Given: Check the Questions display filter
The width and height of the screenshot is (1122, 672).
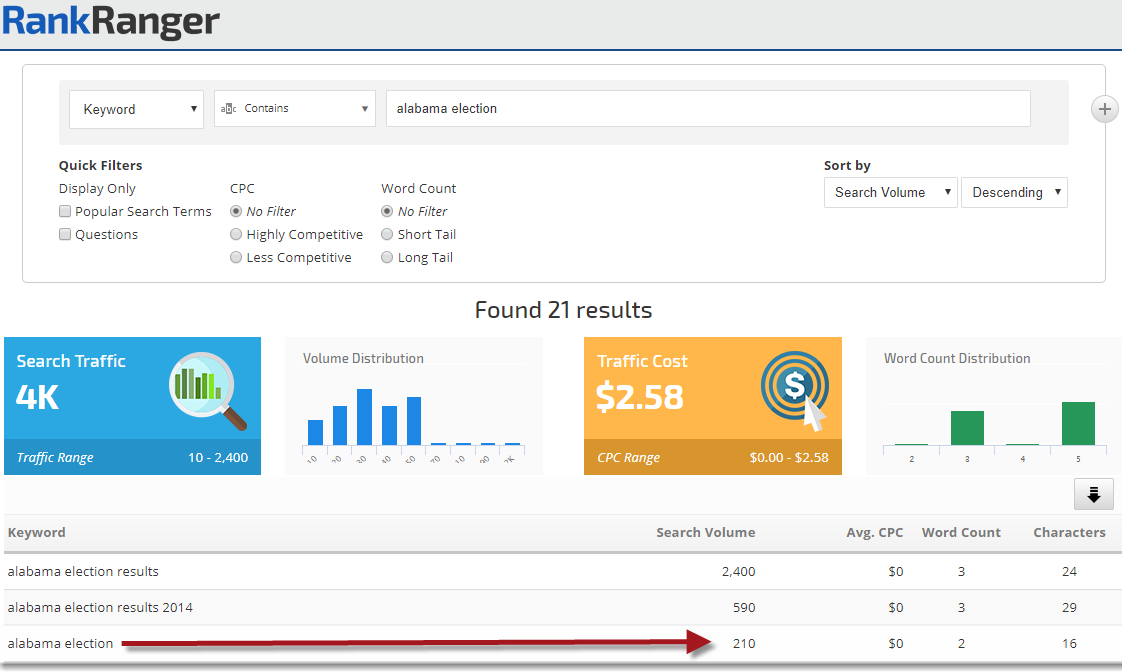Looking at the screenshot, I should coord(65,235).
